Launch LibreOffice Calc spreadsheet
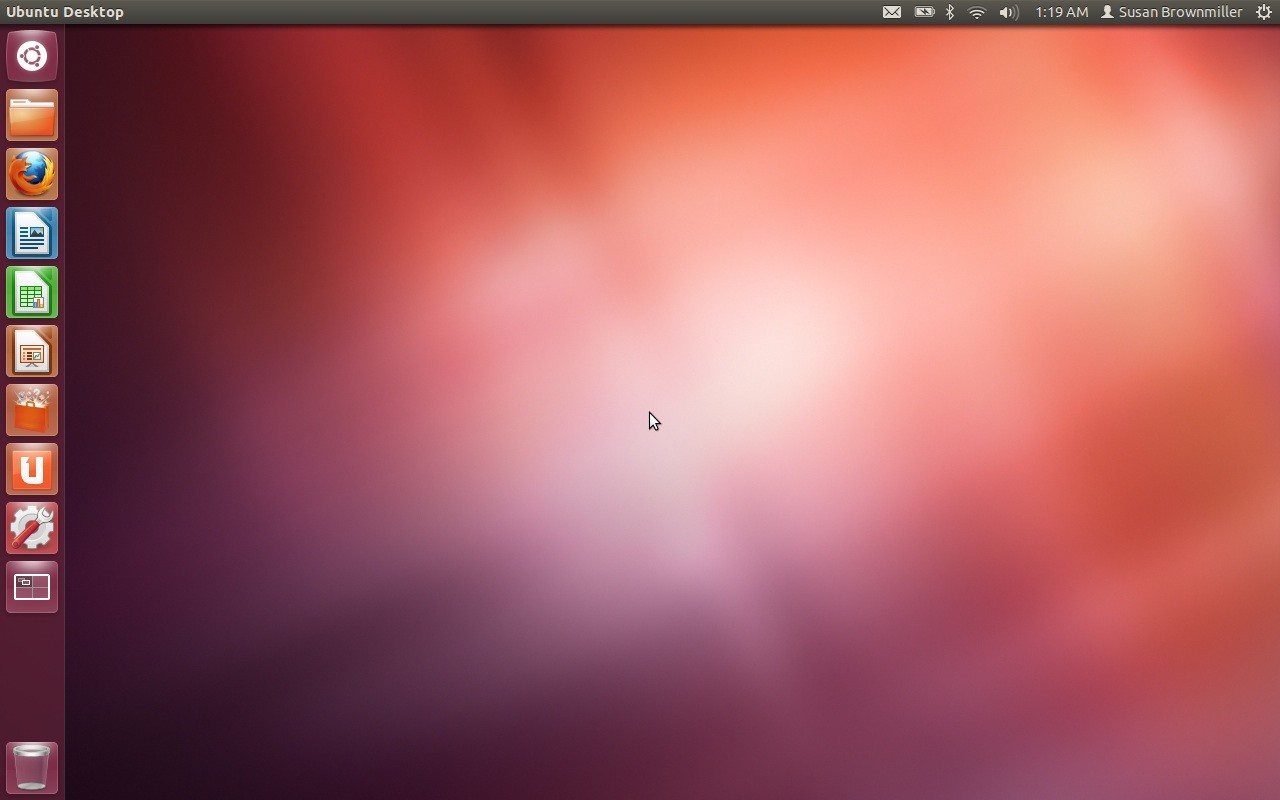The width and height of the screenshot is (1280, 800). click(32, 292)
